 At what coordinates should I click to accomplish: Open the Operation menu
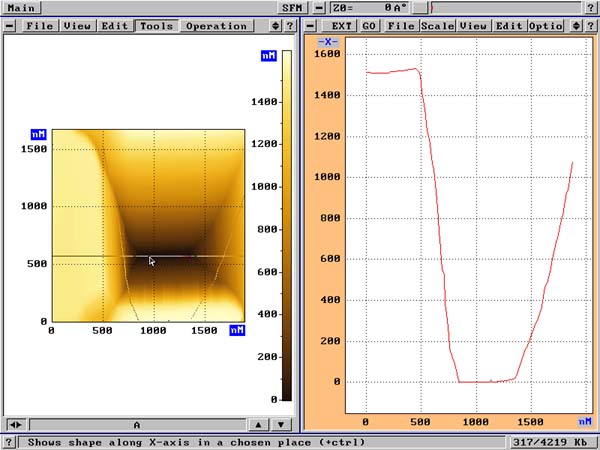click(x=216, y=25)
